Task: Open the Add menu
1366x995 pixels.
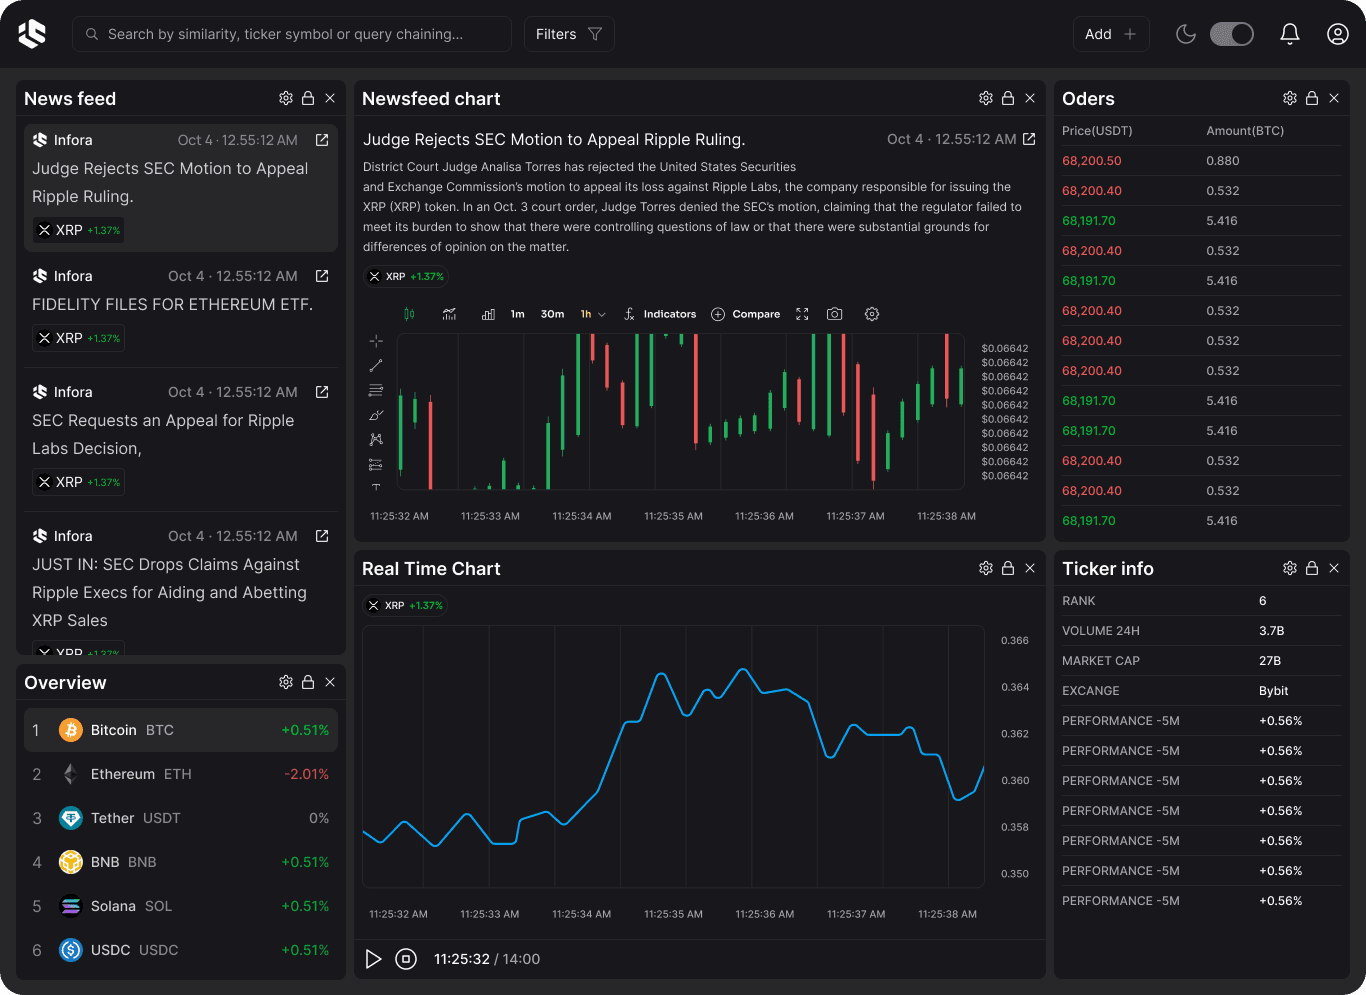Action: point(1110,34)
